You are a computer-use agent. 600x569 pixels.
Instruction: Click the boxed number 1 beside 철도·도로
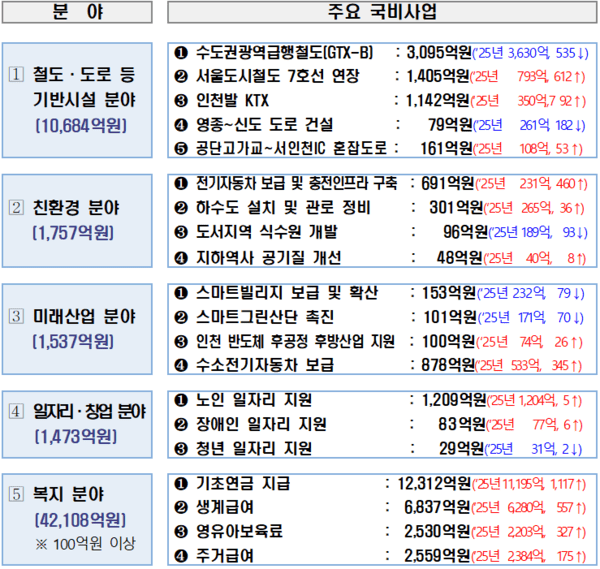tap(18, 77)
